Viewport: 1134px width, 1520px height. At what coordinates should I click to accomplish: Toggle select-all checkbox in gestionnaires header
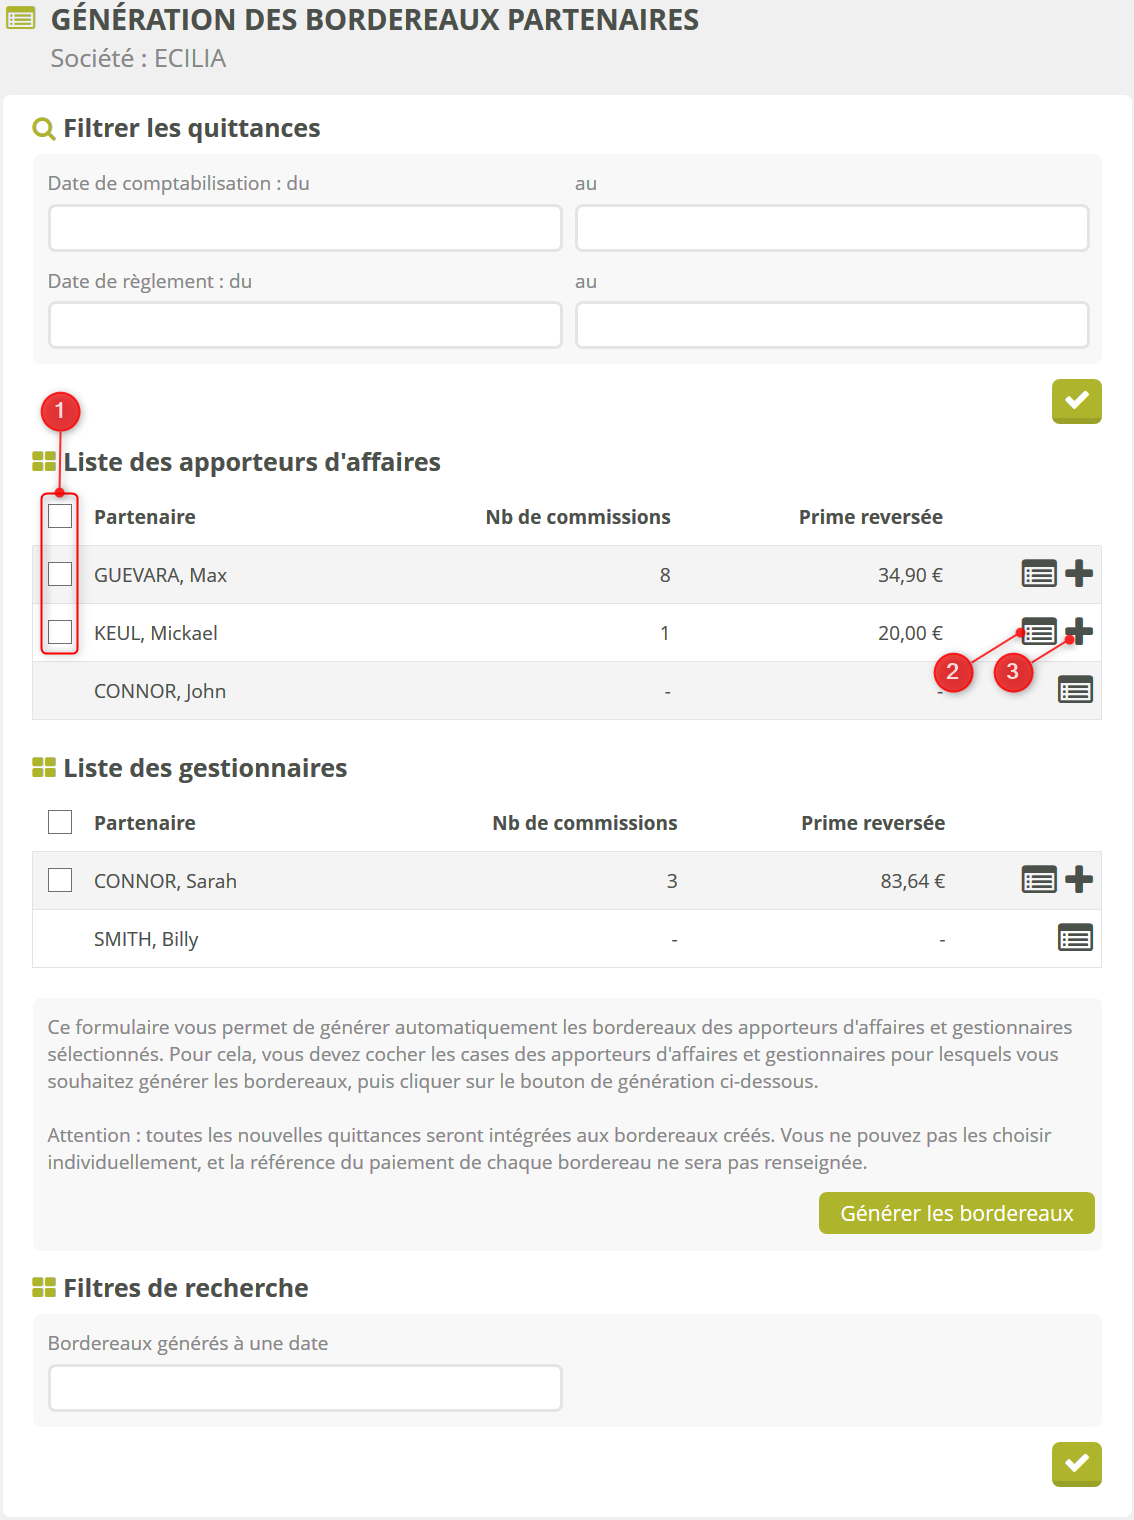pyautogui.click(x=60, y=822)
